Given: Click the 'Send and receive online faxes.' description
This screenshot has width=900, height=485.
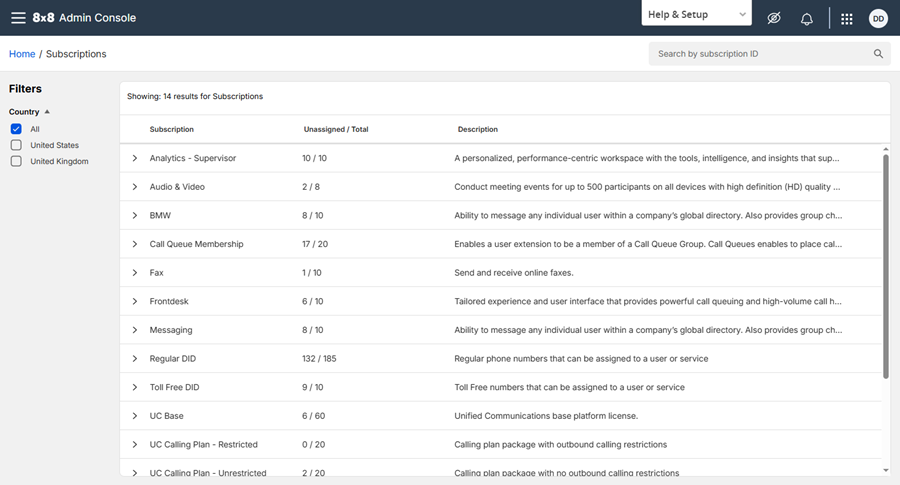Looking at the screenshot, I should (x=514, y=273).
